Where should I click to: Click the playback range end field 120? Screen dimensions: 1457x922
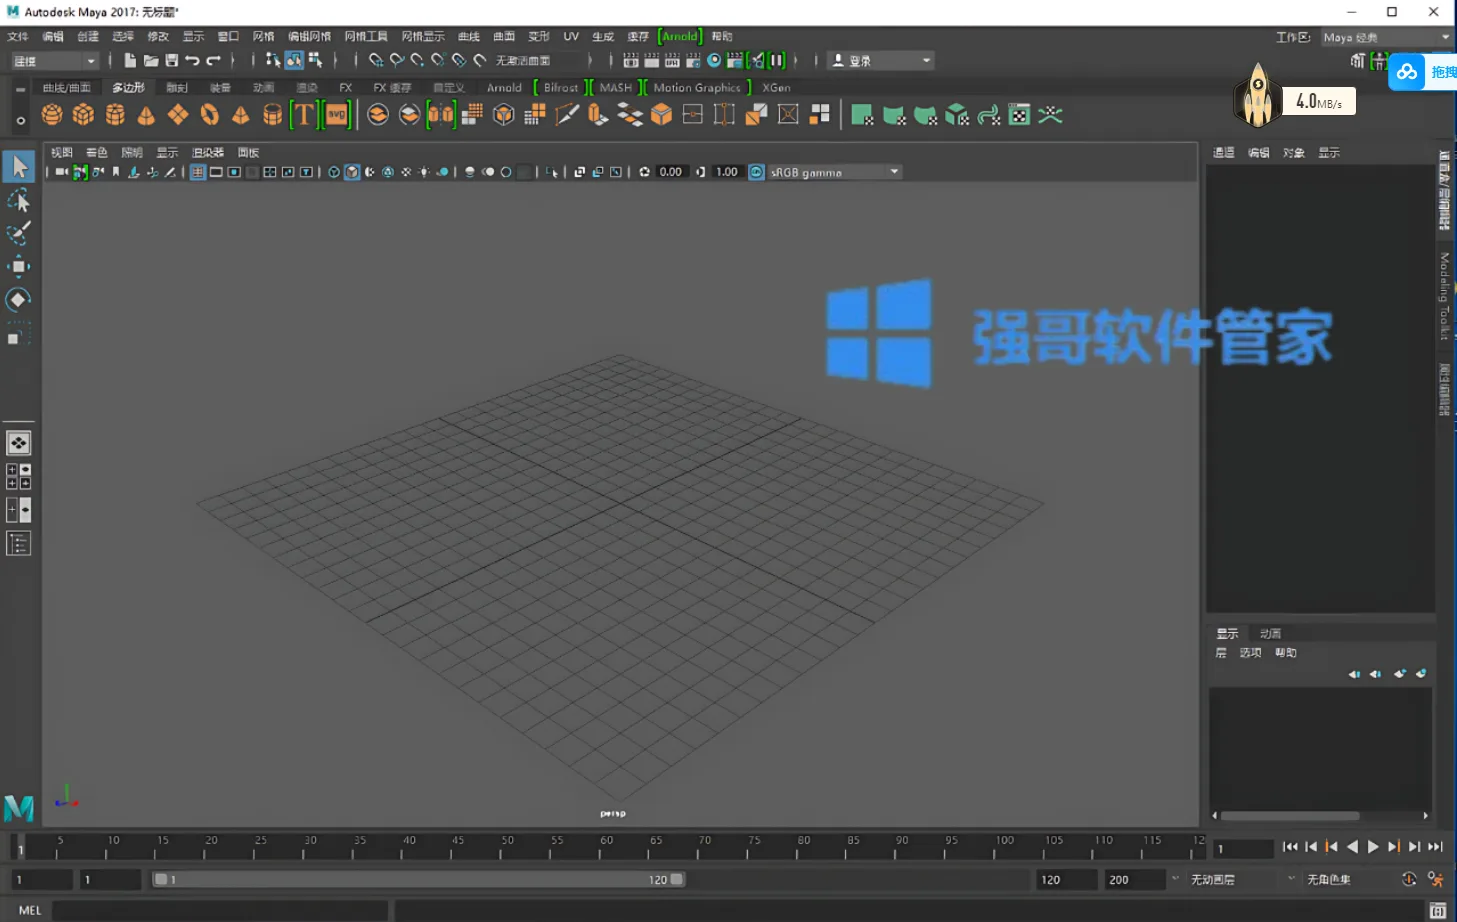click(1067, 880)
